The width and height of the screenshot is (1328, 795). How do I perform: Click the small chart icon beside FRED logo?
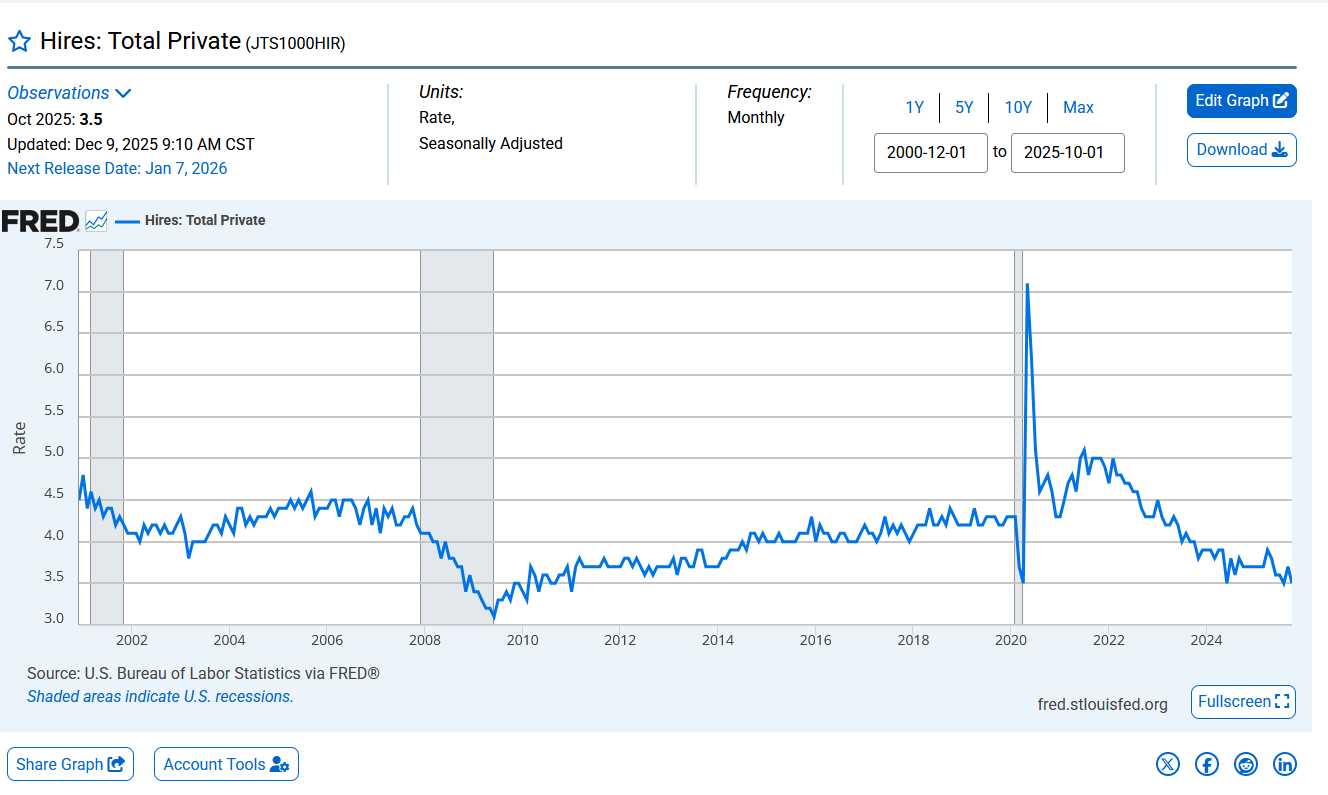pyautogui.click(x=97, y=221)
